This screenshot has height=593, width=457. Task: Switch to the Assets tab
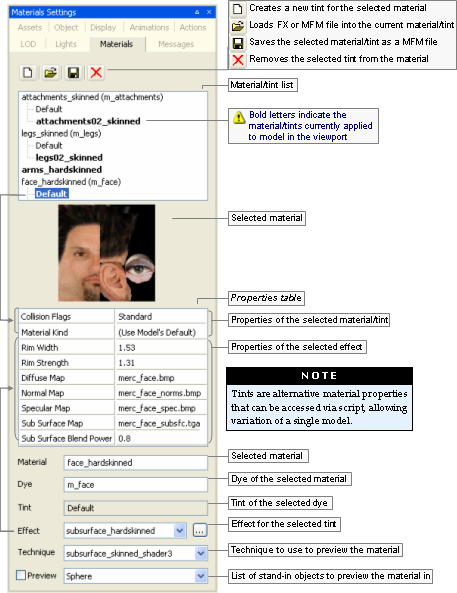tap(30, 28)
